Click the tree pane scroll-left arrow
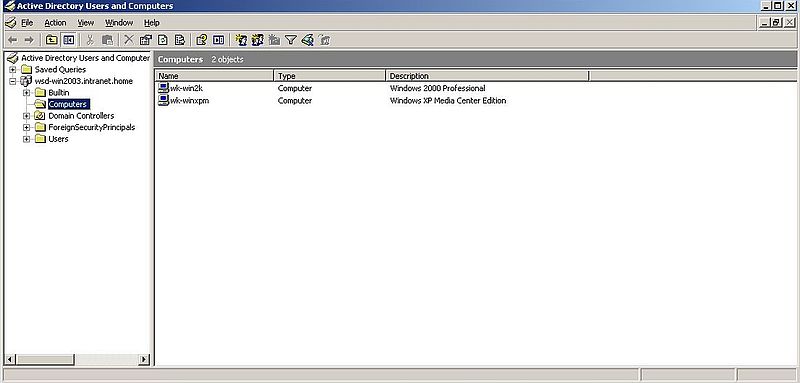 pos(10,360)
